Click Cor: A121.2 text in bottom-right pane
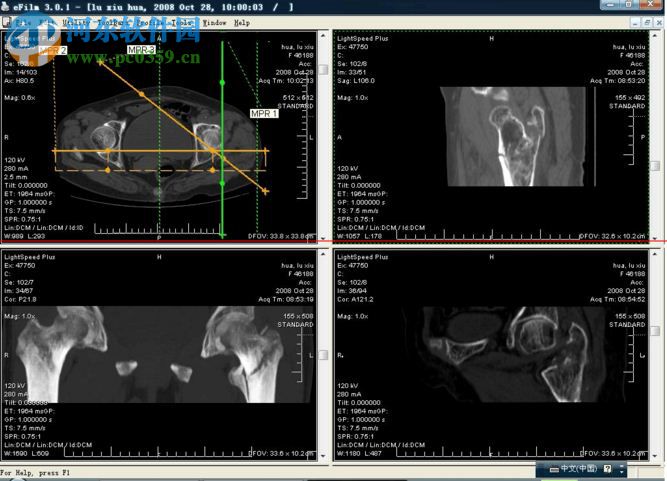The image size is (667, 481). point(355,299)
